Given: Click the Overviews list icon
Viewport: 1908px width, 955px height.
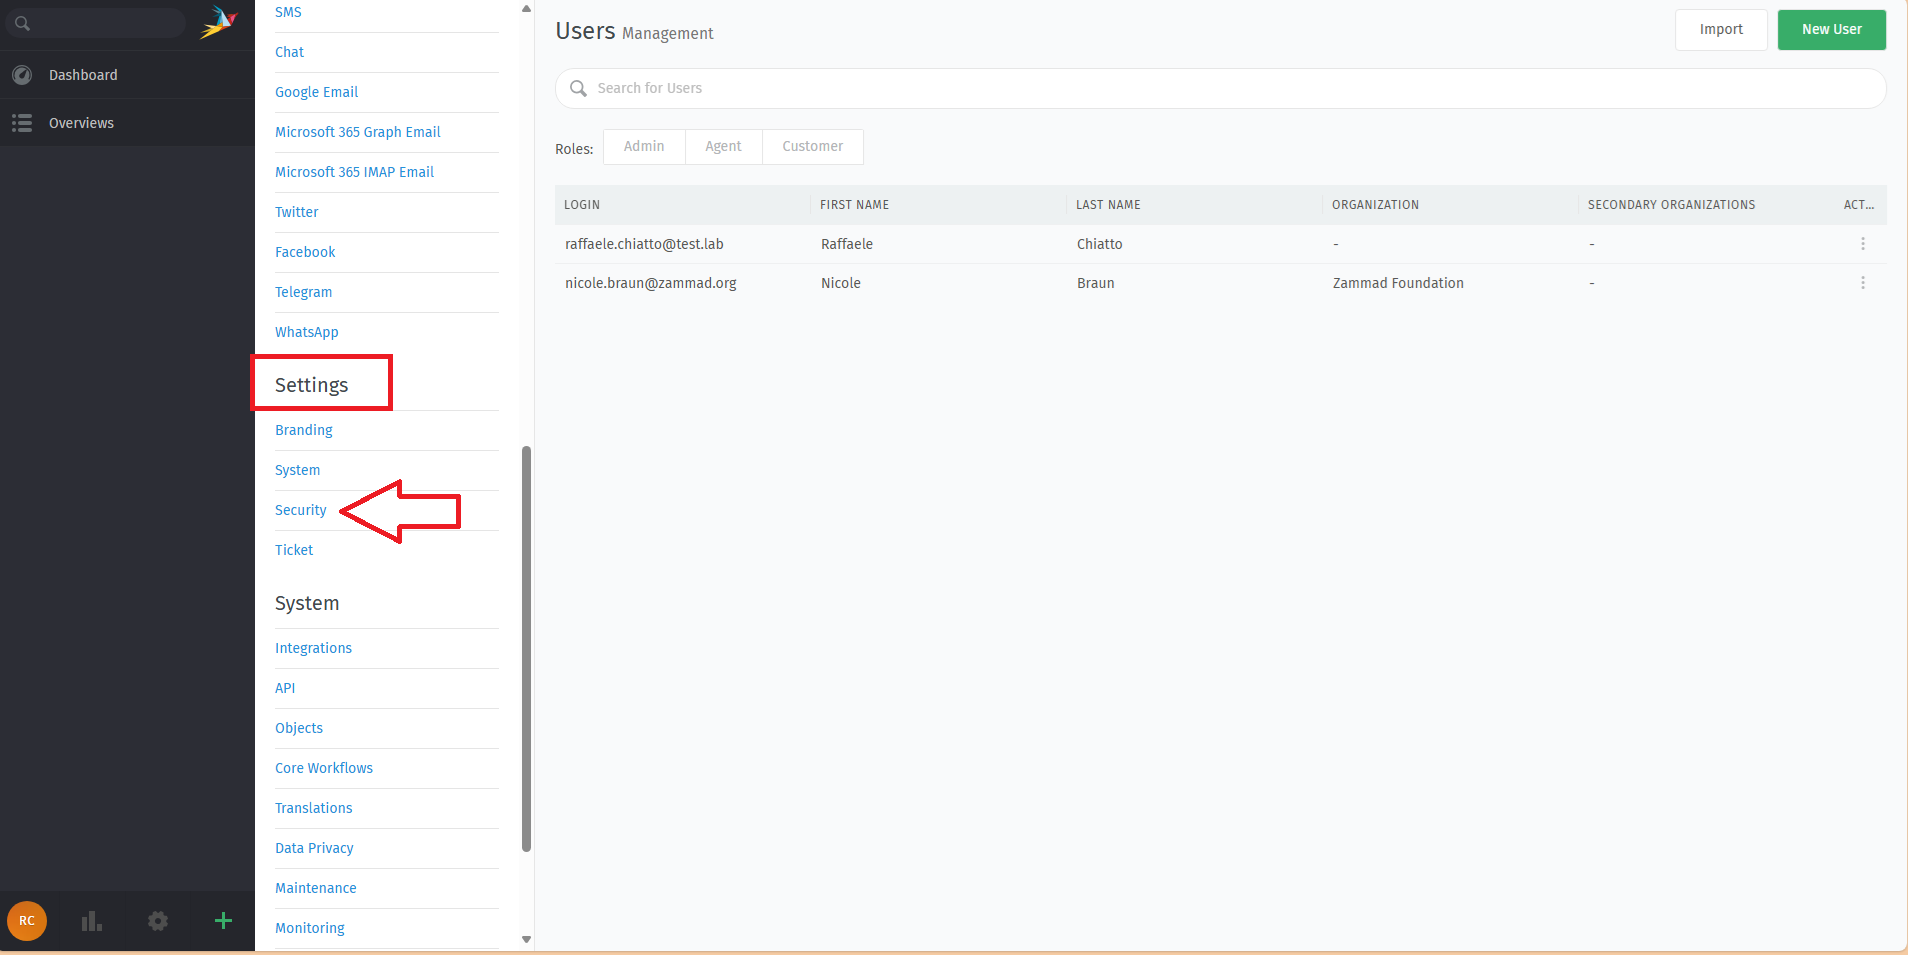Looking at the screenshot, I should click(22, 123).
